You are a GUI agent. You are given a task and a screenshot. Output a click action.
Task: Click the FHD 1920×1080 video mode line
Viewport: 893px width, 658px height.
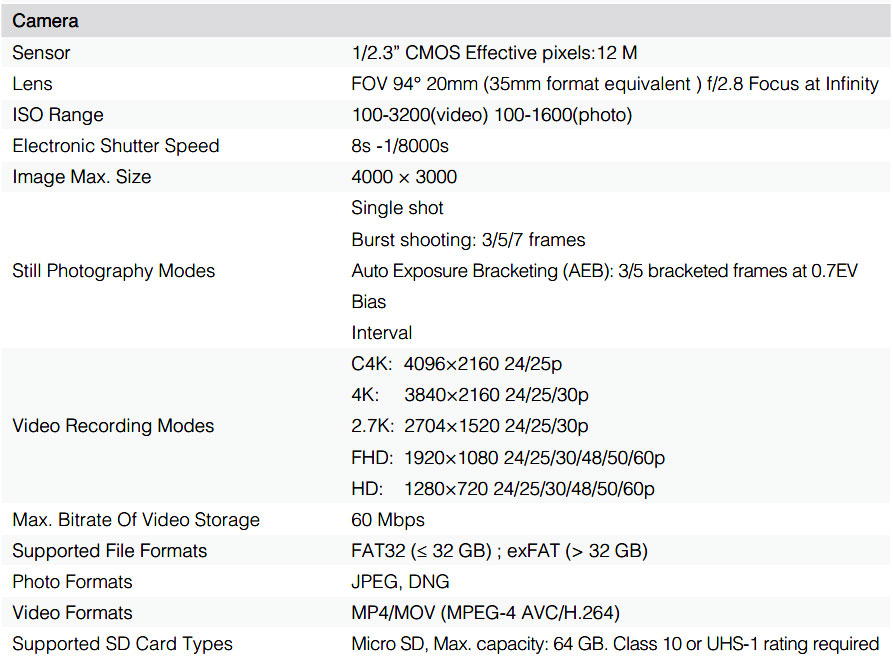(x=508, y=458)
